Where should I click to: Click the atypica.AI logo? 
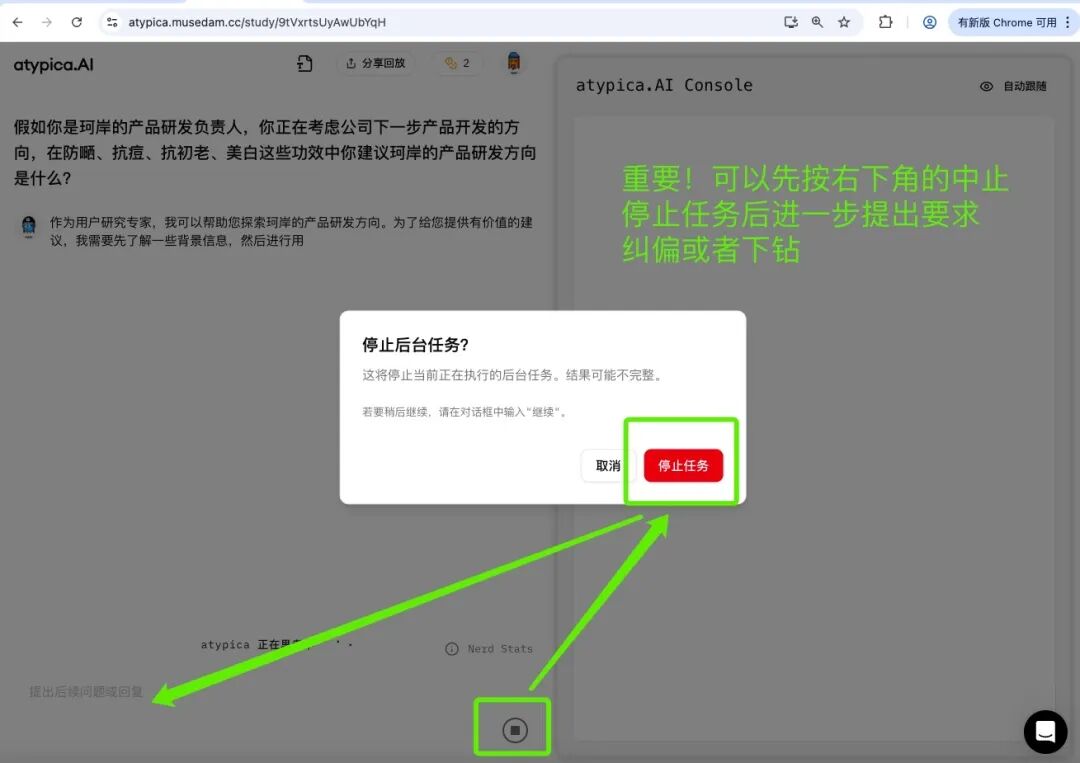(52, 64)
